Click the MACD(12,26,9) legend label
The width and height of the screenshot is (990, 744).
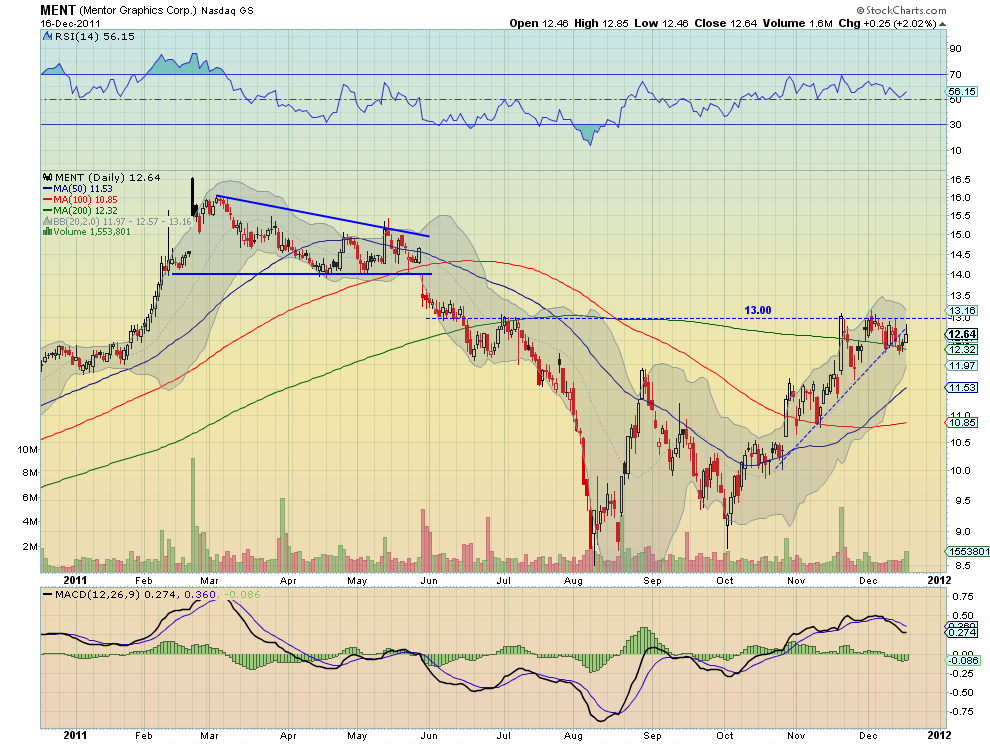[98, 594]
